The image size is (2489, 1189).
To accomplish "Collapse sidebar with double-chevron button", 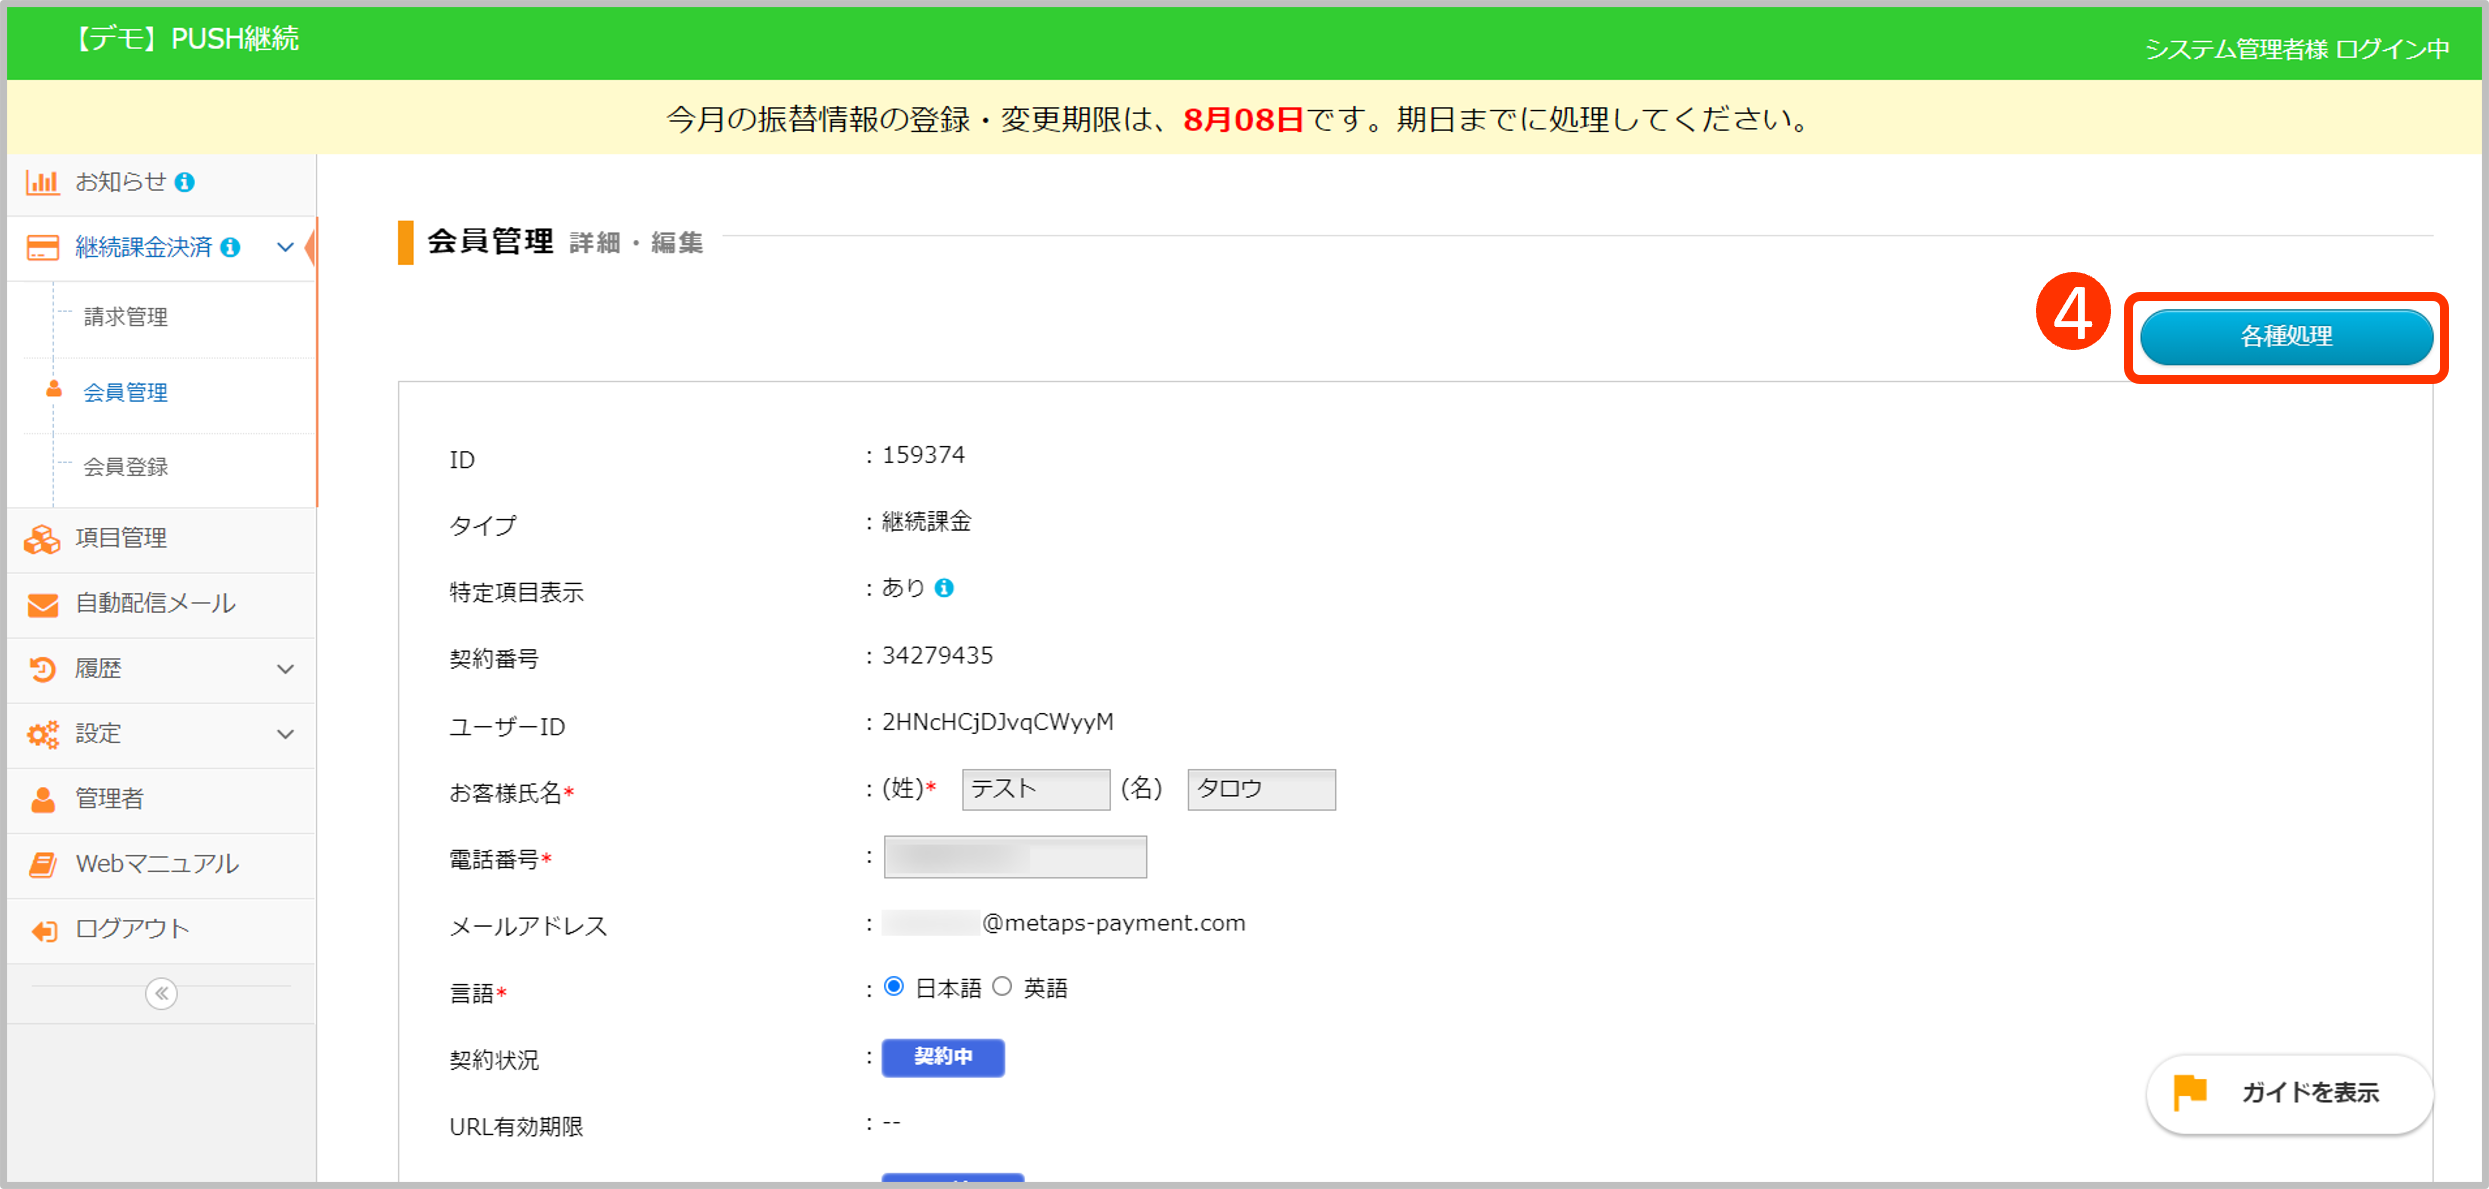I will [161, 993].
